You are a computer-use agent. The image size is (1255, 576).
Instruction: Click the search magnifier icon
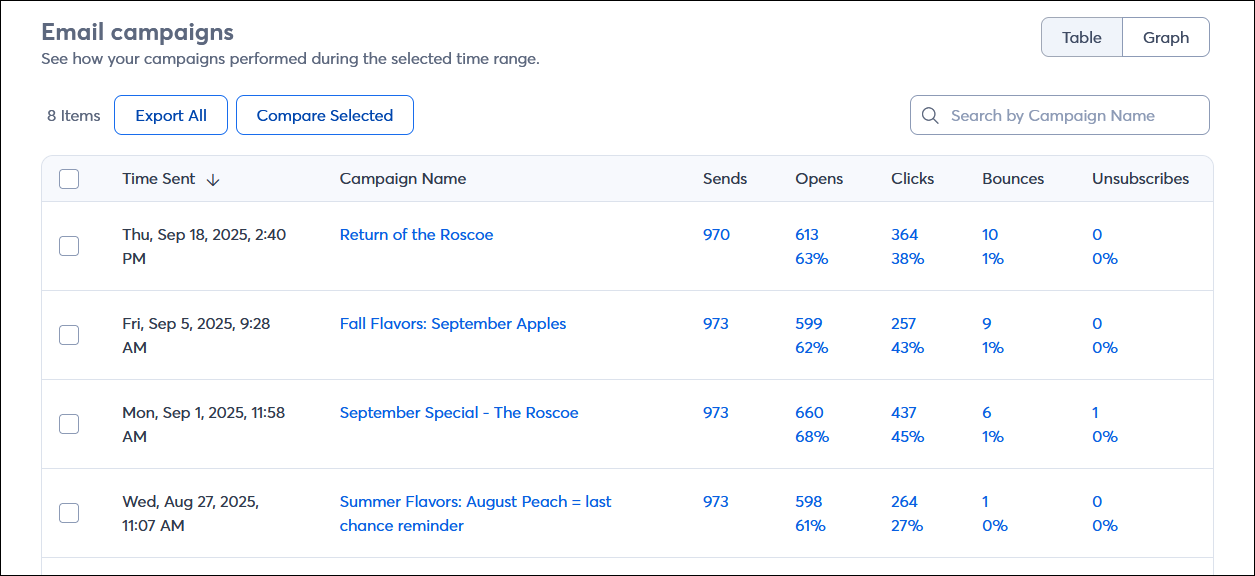point(930,116)
